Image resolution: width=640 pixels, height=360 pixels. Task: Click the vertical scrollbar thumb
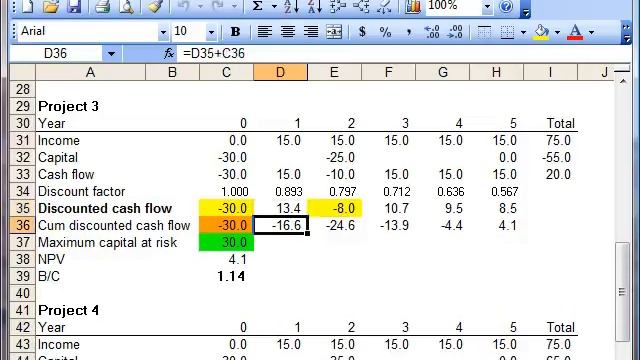[622, 291]
